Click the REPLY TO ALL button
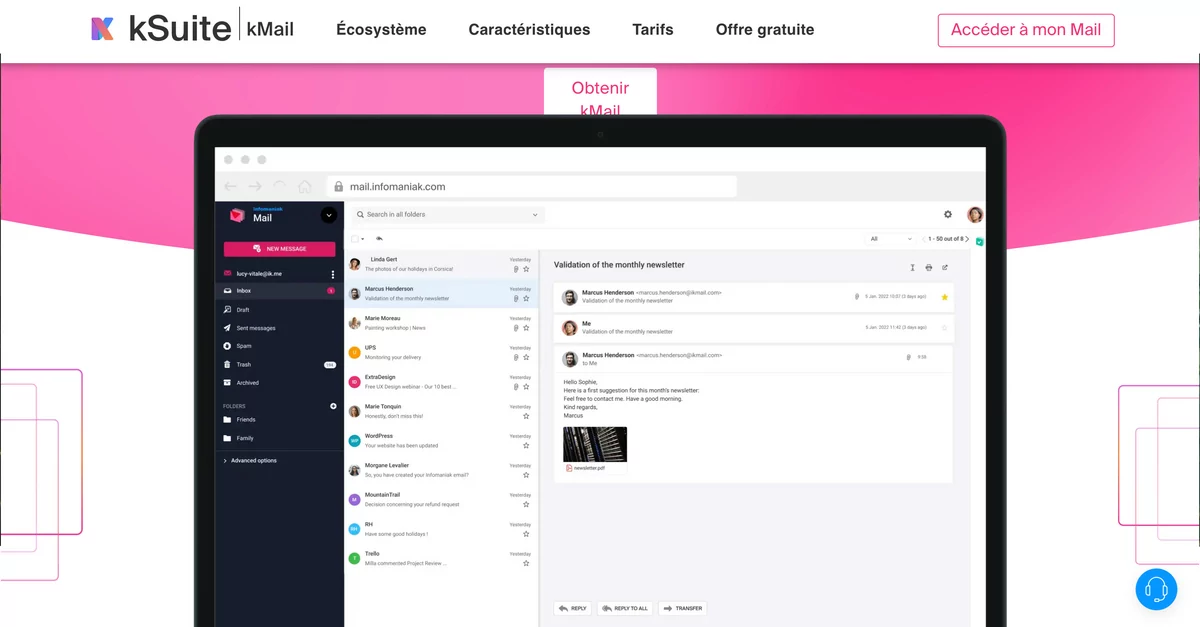The width and height of the screenshot is (1200, 627). [x=625, y=608]
